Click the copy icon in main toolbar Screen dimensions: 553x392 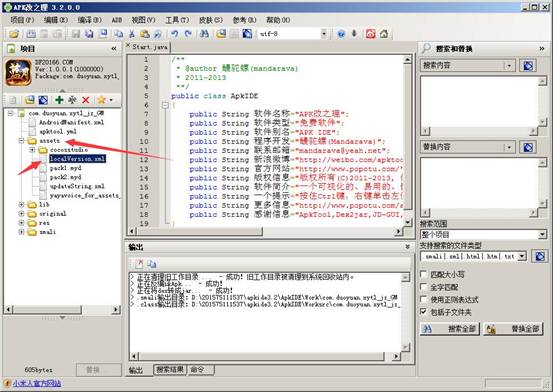(118, 34)
